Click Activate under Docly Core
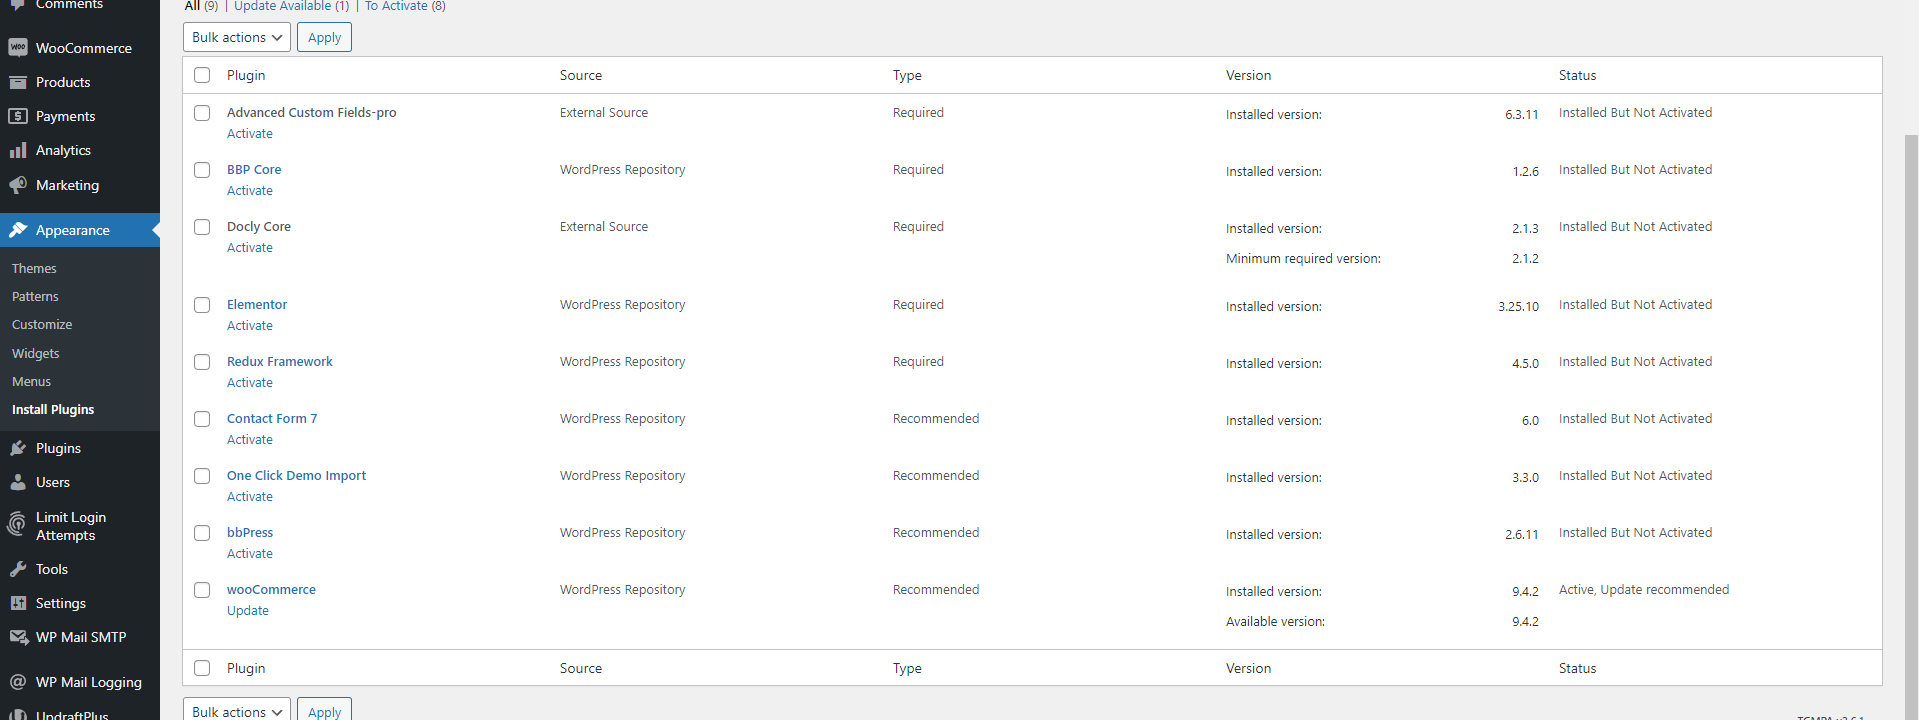This screenshot has width=1919, height=720. click(249, 248)
